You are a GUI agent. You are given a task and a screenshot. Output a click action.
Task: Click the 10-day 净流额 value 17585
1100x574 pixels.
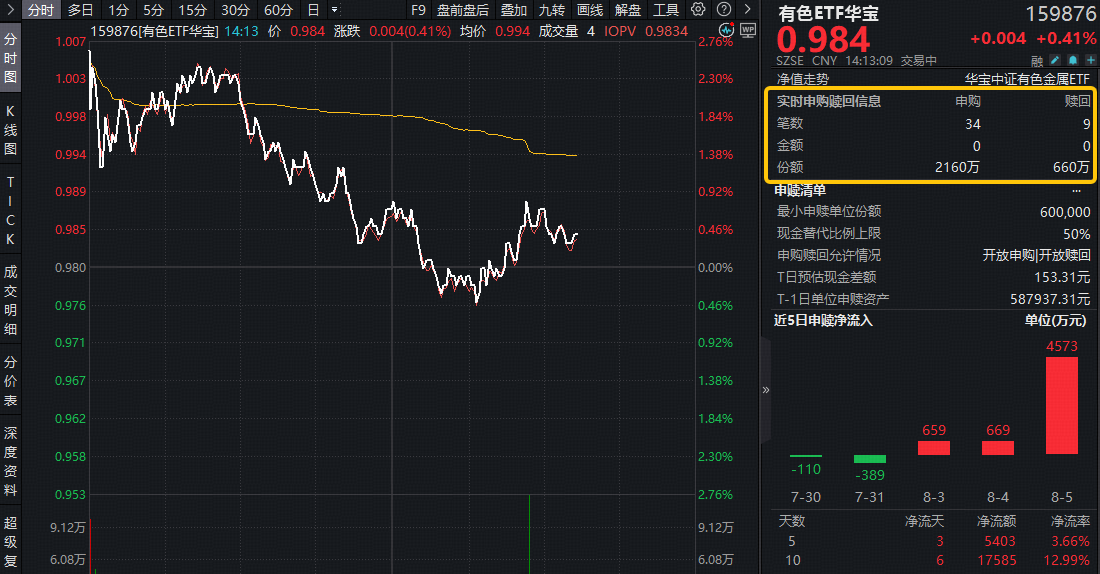tap(996, 560)
